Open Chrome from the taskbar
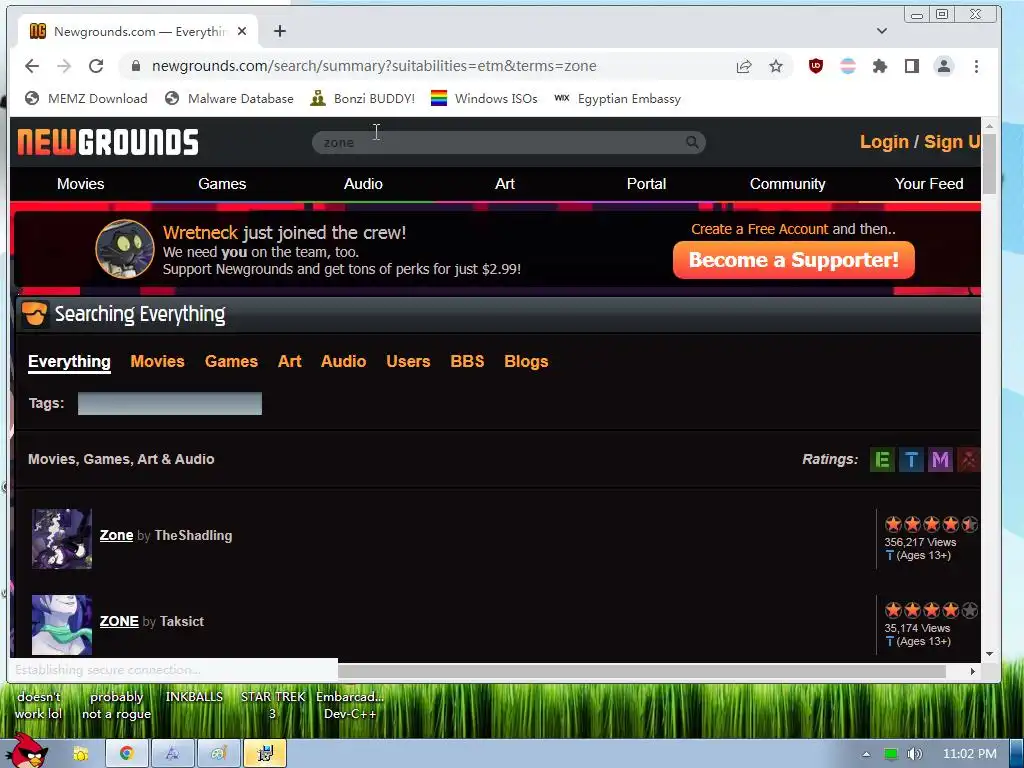This screenshot has height=768, width=1024. tap(127, 753)
